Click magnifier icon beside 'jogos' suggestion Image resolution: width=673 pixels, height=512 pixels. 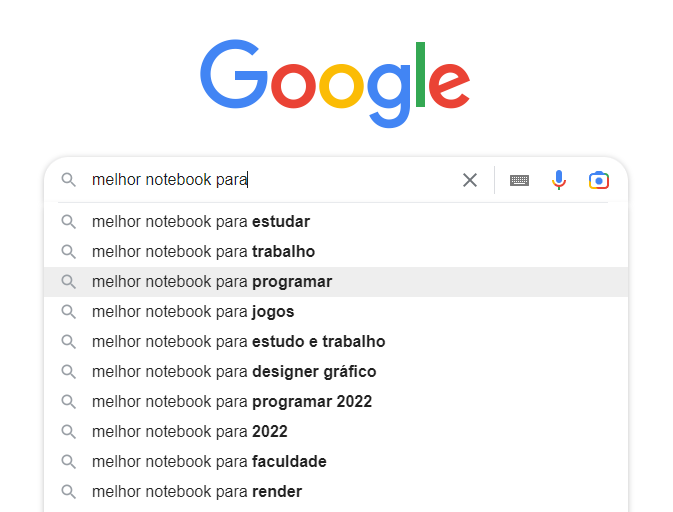(x=68, y=312)
